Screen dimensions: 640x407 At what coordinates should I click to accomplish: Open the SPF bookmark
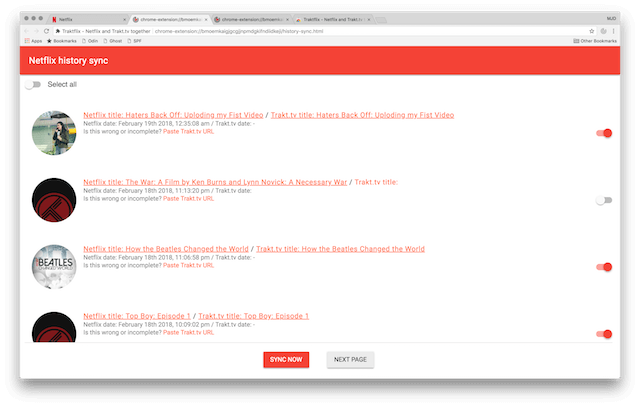pos(135,41)
